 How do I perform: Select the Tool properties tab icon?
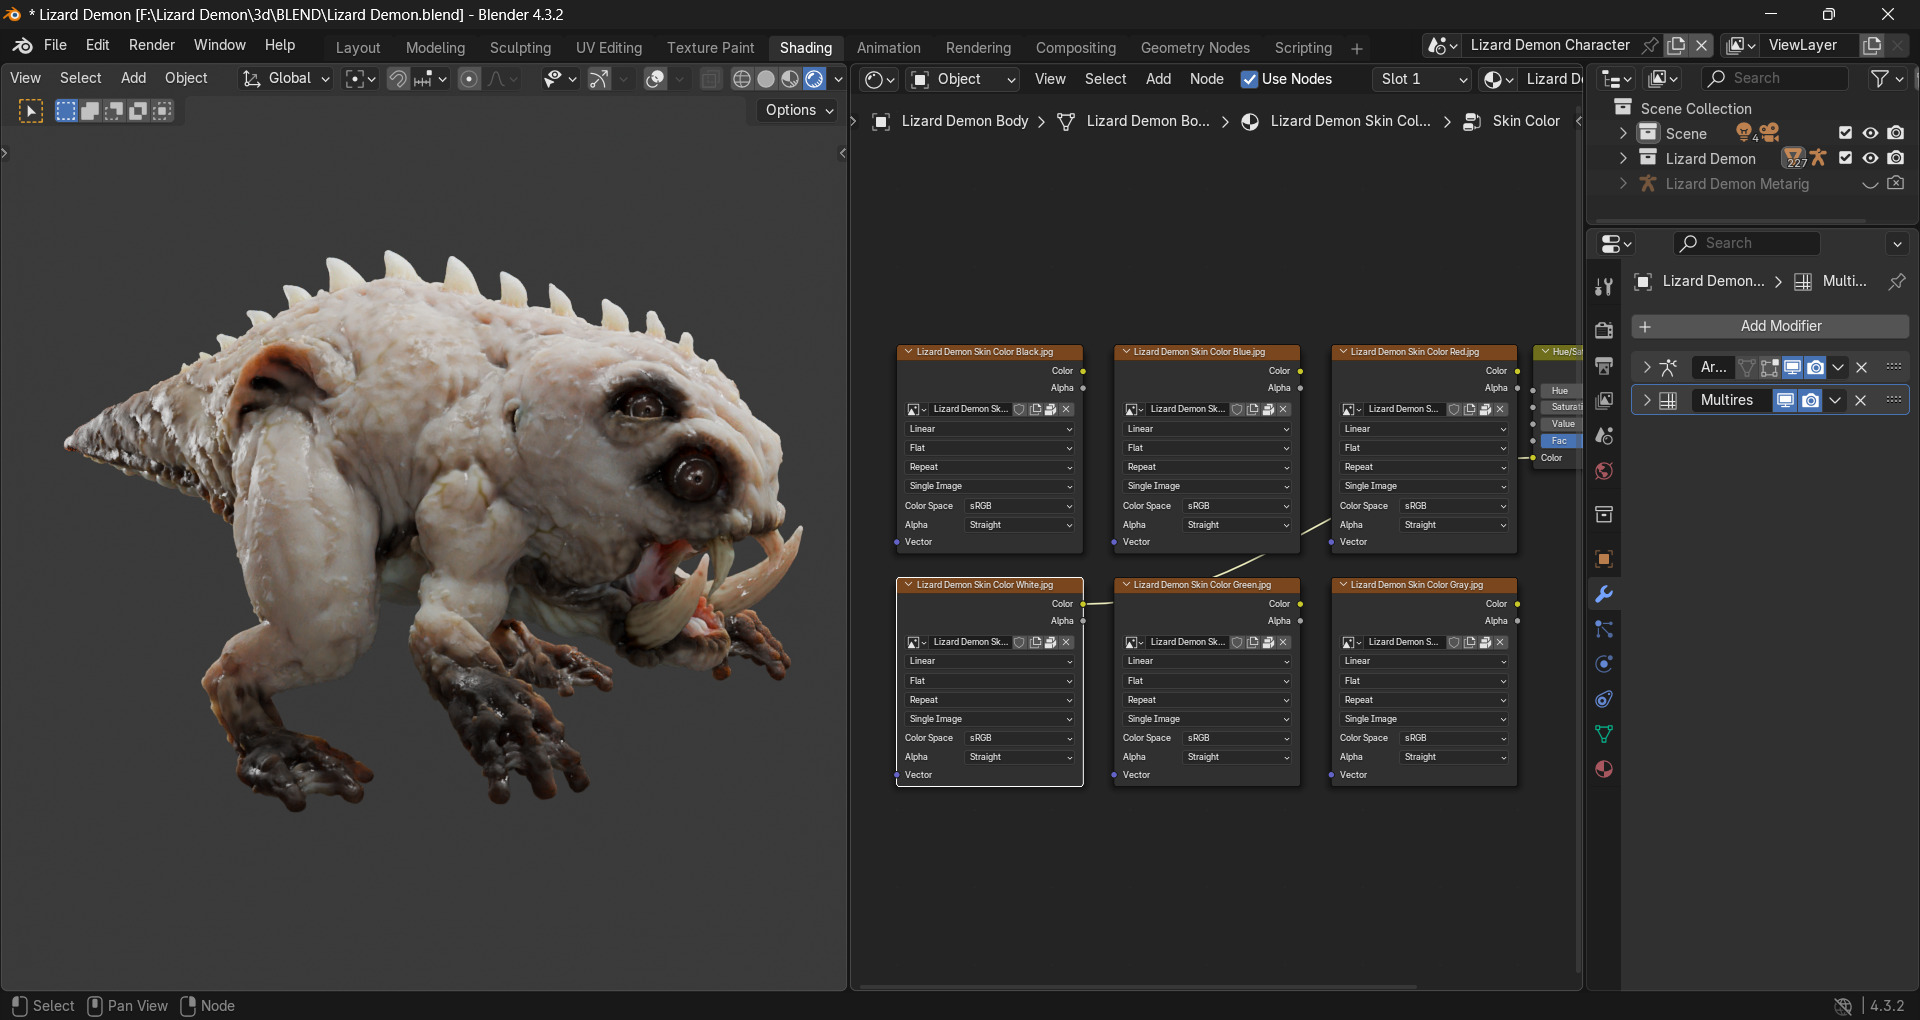pyautogui.click(x=1604, y=287)
